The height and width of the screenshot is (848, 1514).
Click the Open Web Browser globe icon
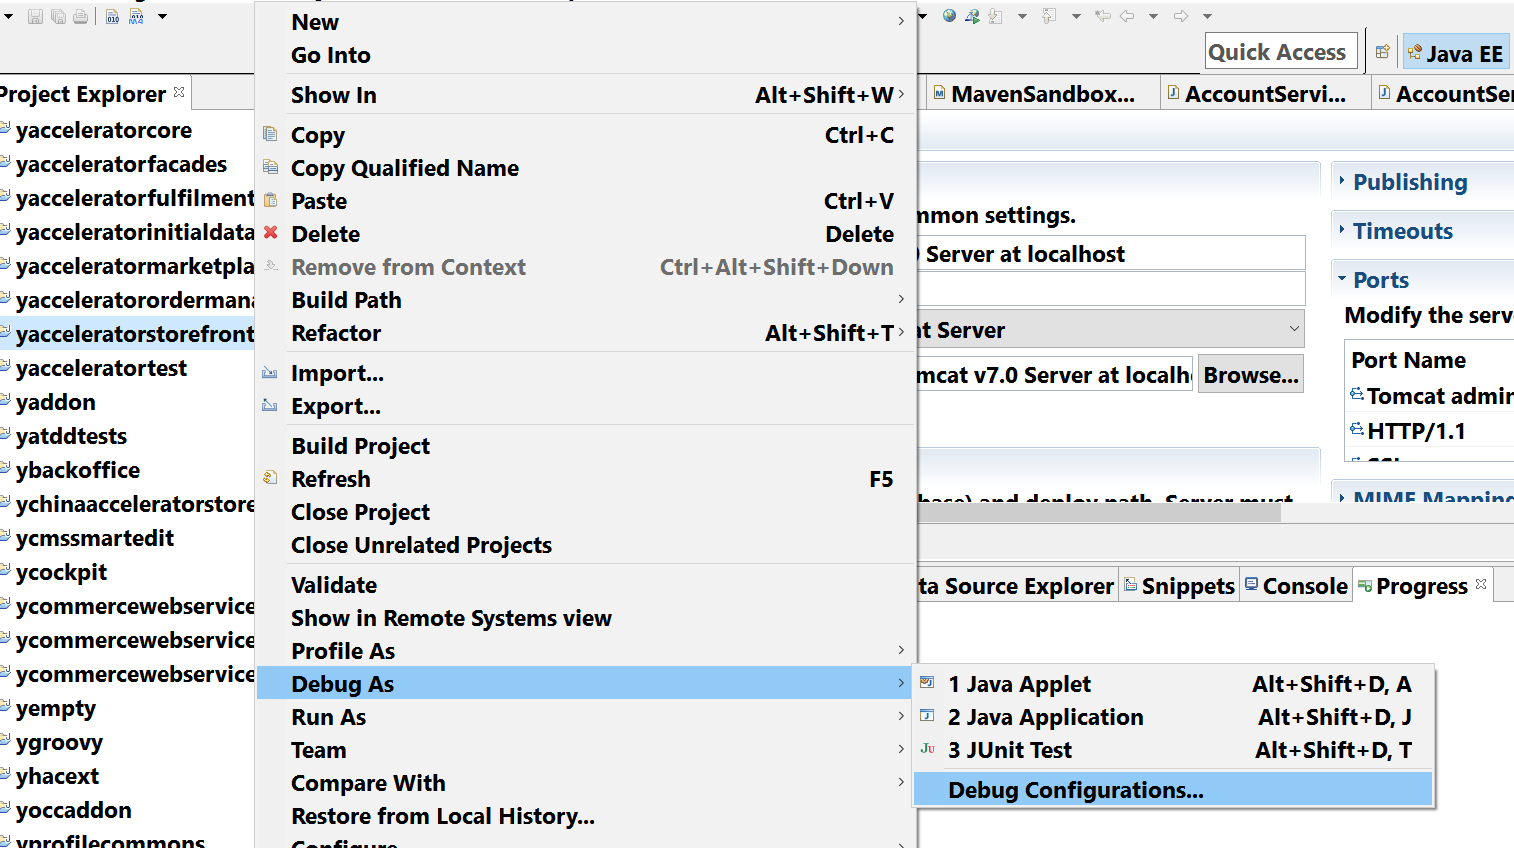949,16
